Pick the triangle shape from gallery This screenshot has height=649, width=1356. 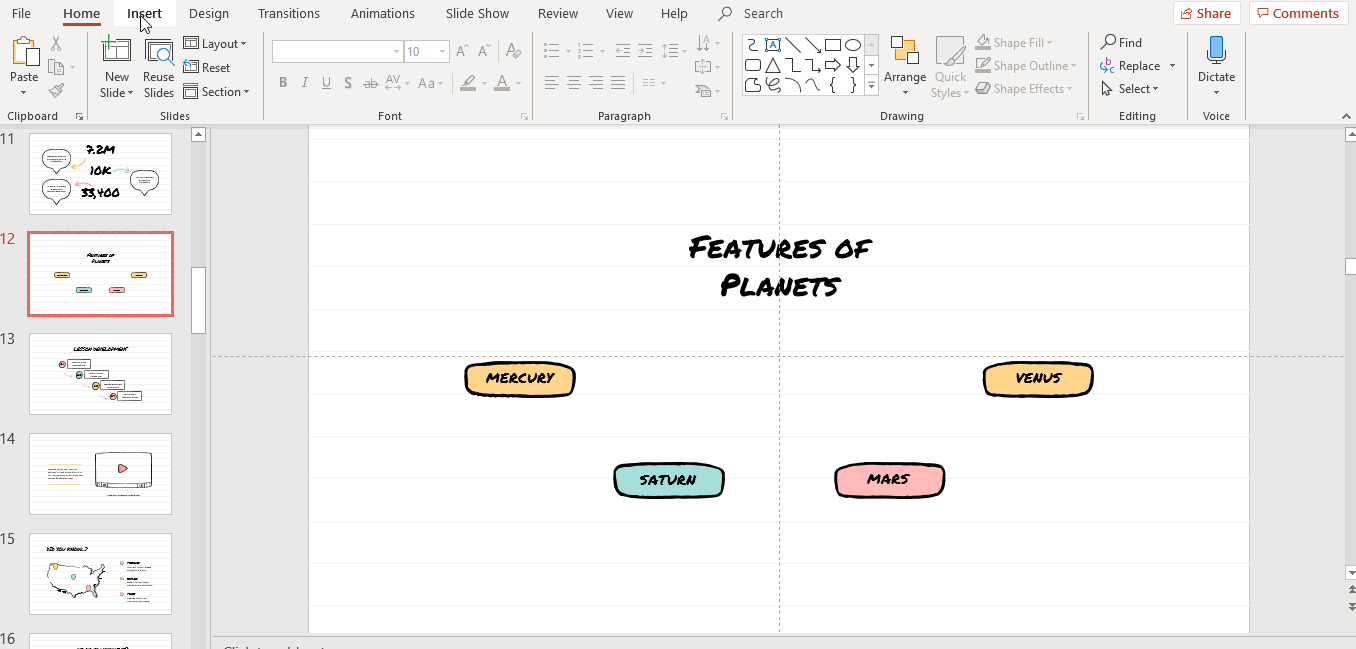tap(773, 66)
